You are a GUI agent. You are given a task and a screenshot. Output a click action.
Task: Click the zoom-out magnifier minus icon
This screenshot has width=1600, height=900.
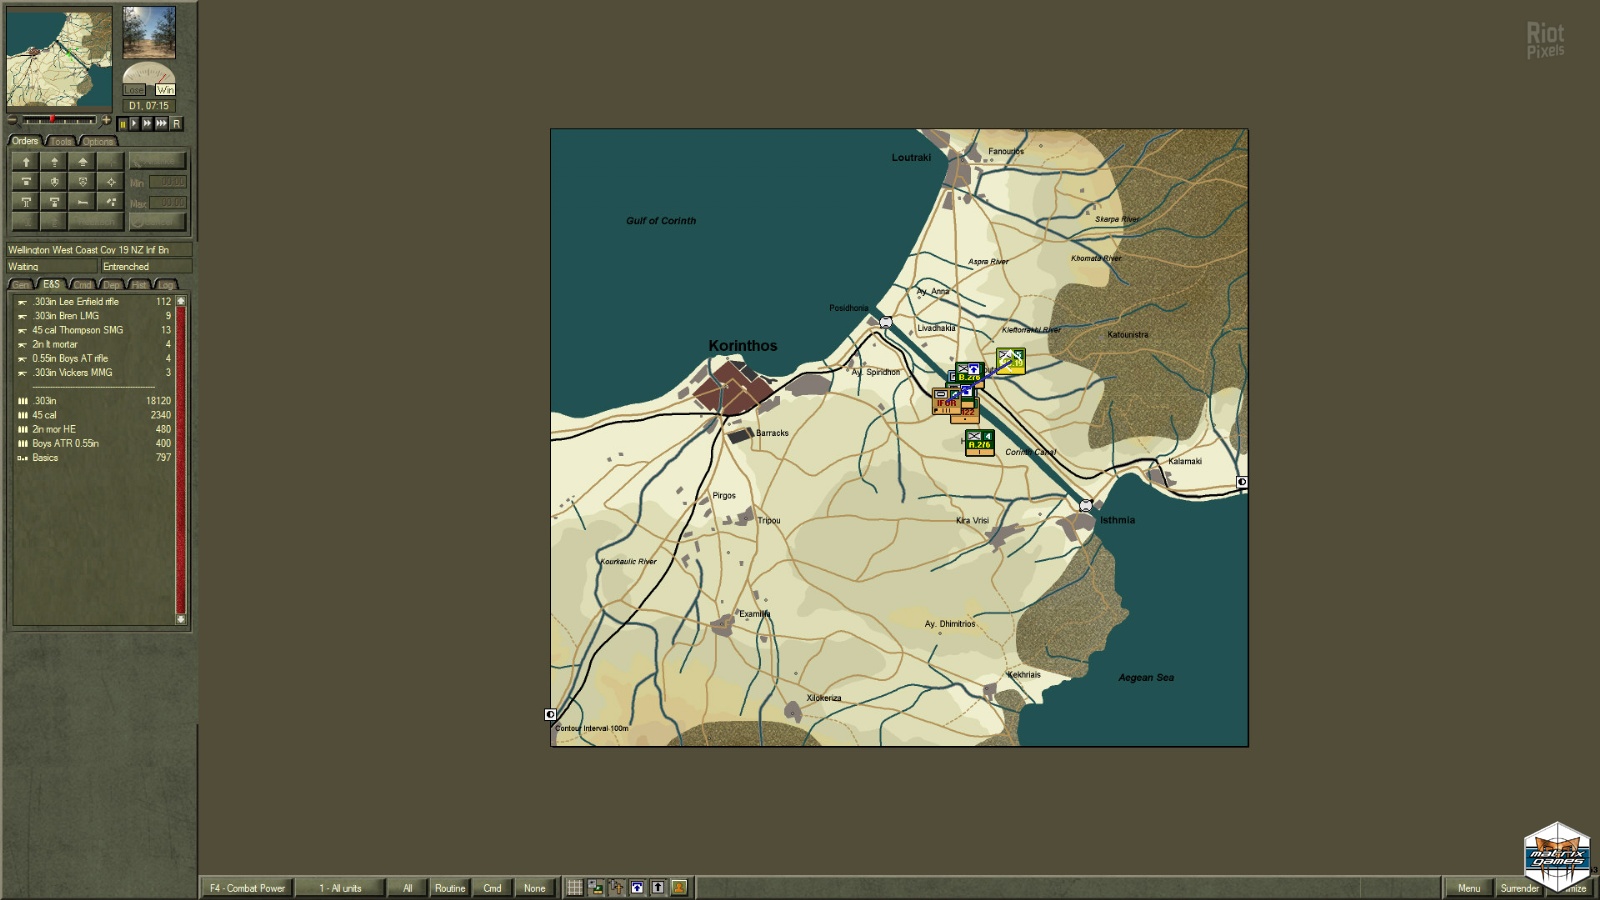13,120
